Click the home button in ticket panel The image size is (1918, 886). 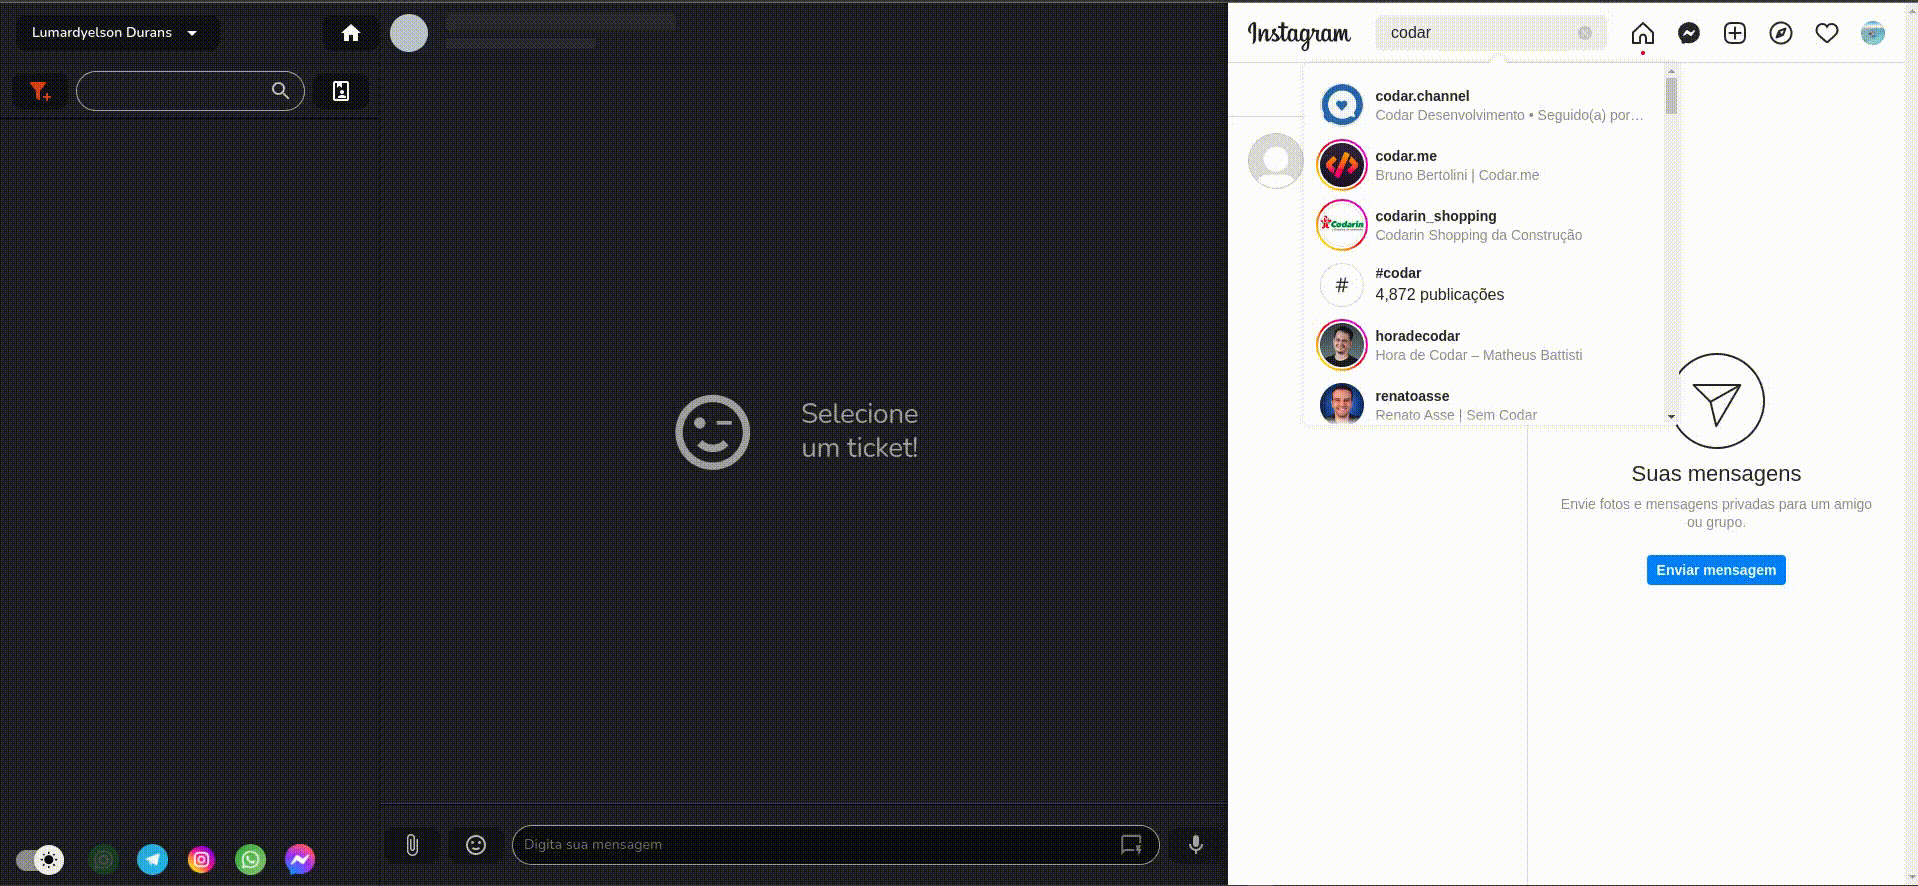point(351,33)
